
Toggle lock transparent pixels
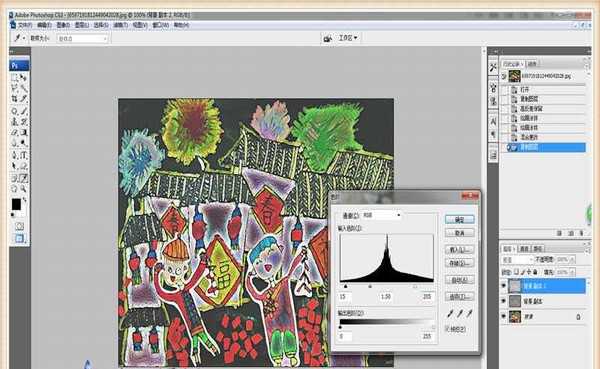point(517,272)
